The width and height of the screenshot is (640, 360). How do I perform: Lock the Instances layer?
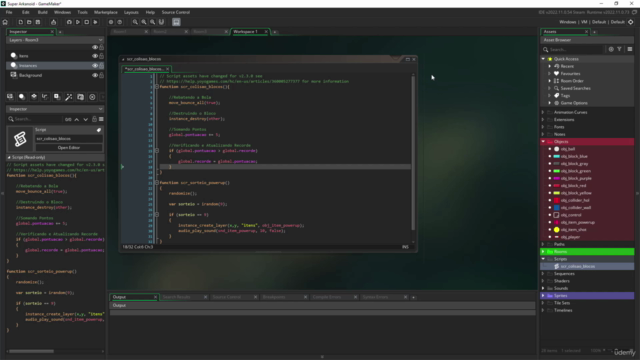[102, 66]
